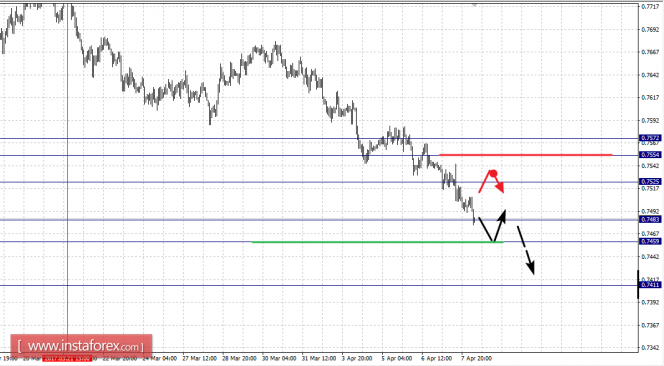The height and width of the screenshot is (366, 664).
Task: Click the 0.7525 price level tag
Action: coord(650,182)
